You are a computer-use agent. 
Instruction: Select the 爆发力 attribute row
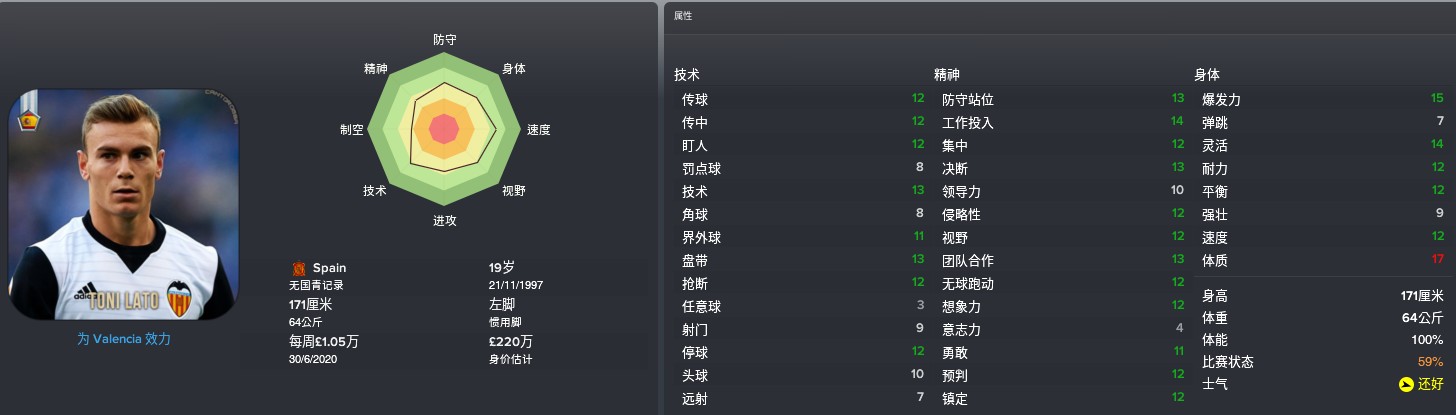pyautogui.click(x=1324, y=99)
